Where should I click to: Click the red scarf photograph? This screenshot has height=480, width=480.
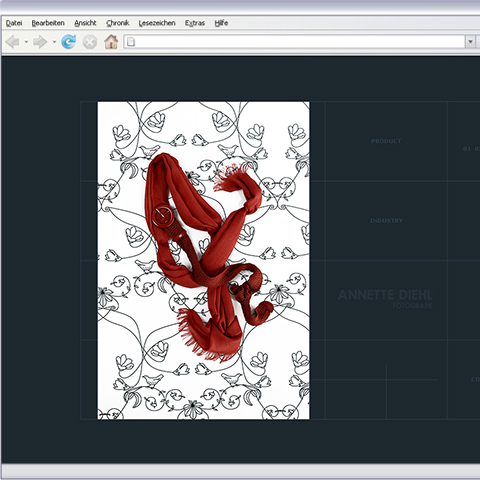click(x=203, y=260)
